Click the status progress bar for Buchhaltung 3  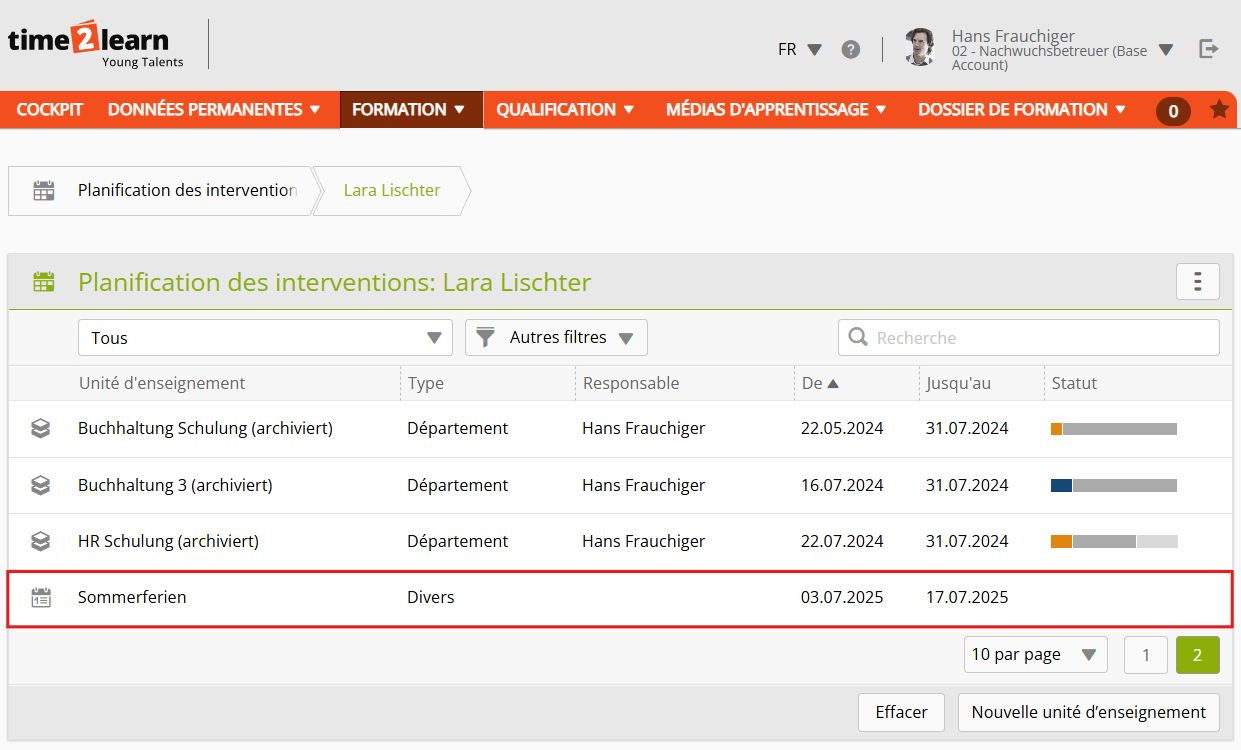(1113, 485)
